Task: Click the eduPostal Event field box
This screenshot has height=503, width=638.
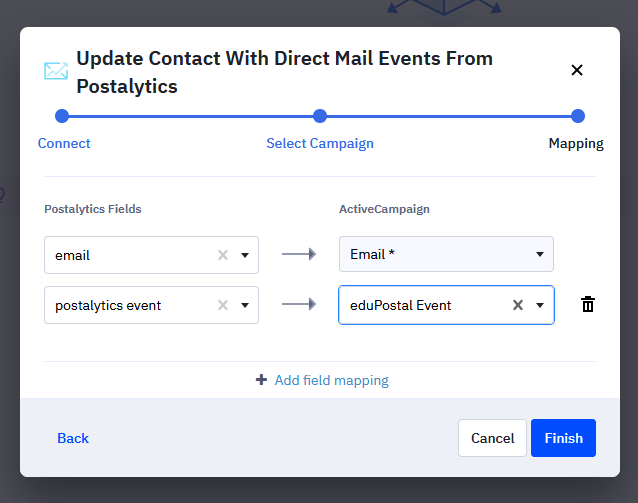Action: pyautogui.click(x=446, y=305)
